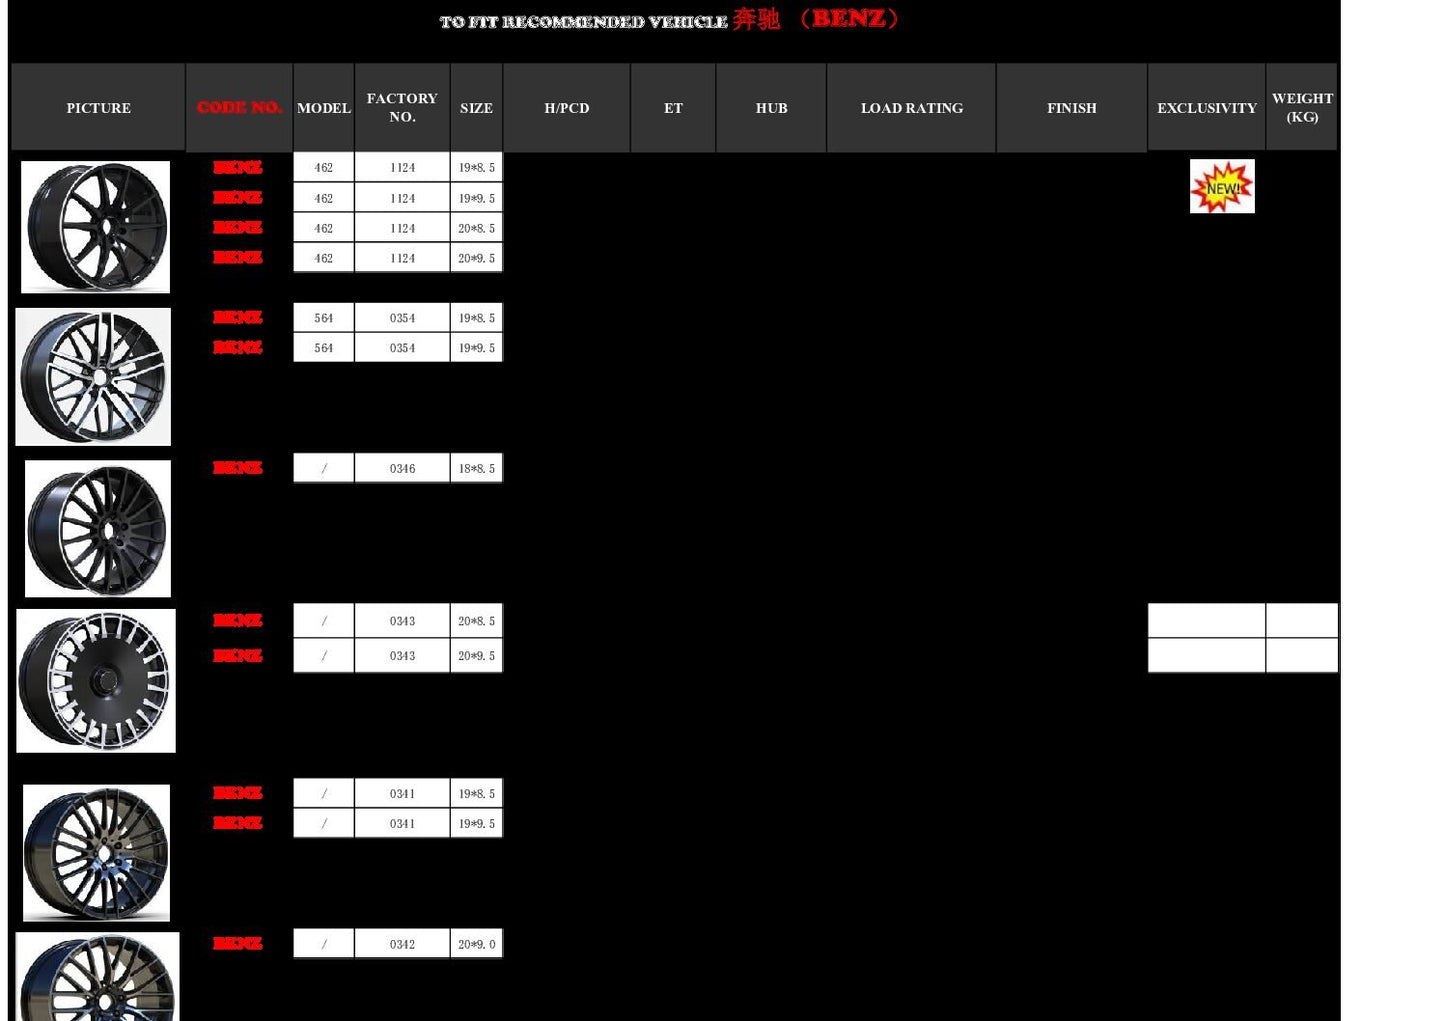Image resolution: width=1445 pixels, height=1021 pixels.
Task: Click the SIZE column header
Action: pos(476,108)
